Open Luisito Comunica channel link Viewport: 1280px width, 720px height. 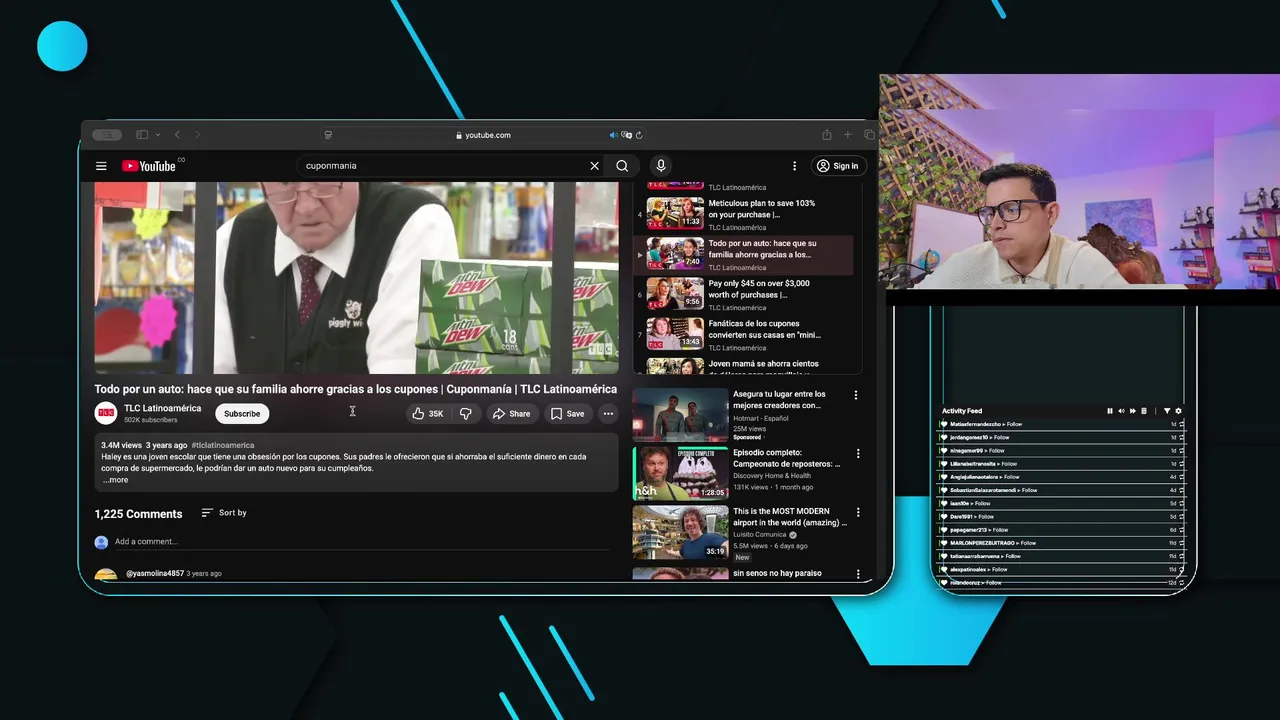coord(760,535)
